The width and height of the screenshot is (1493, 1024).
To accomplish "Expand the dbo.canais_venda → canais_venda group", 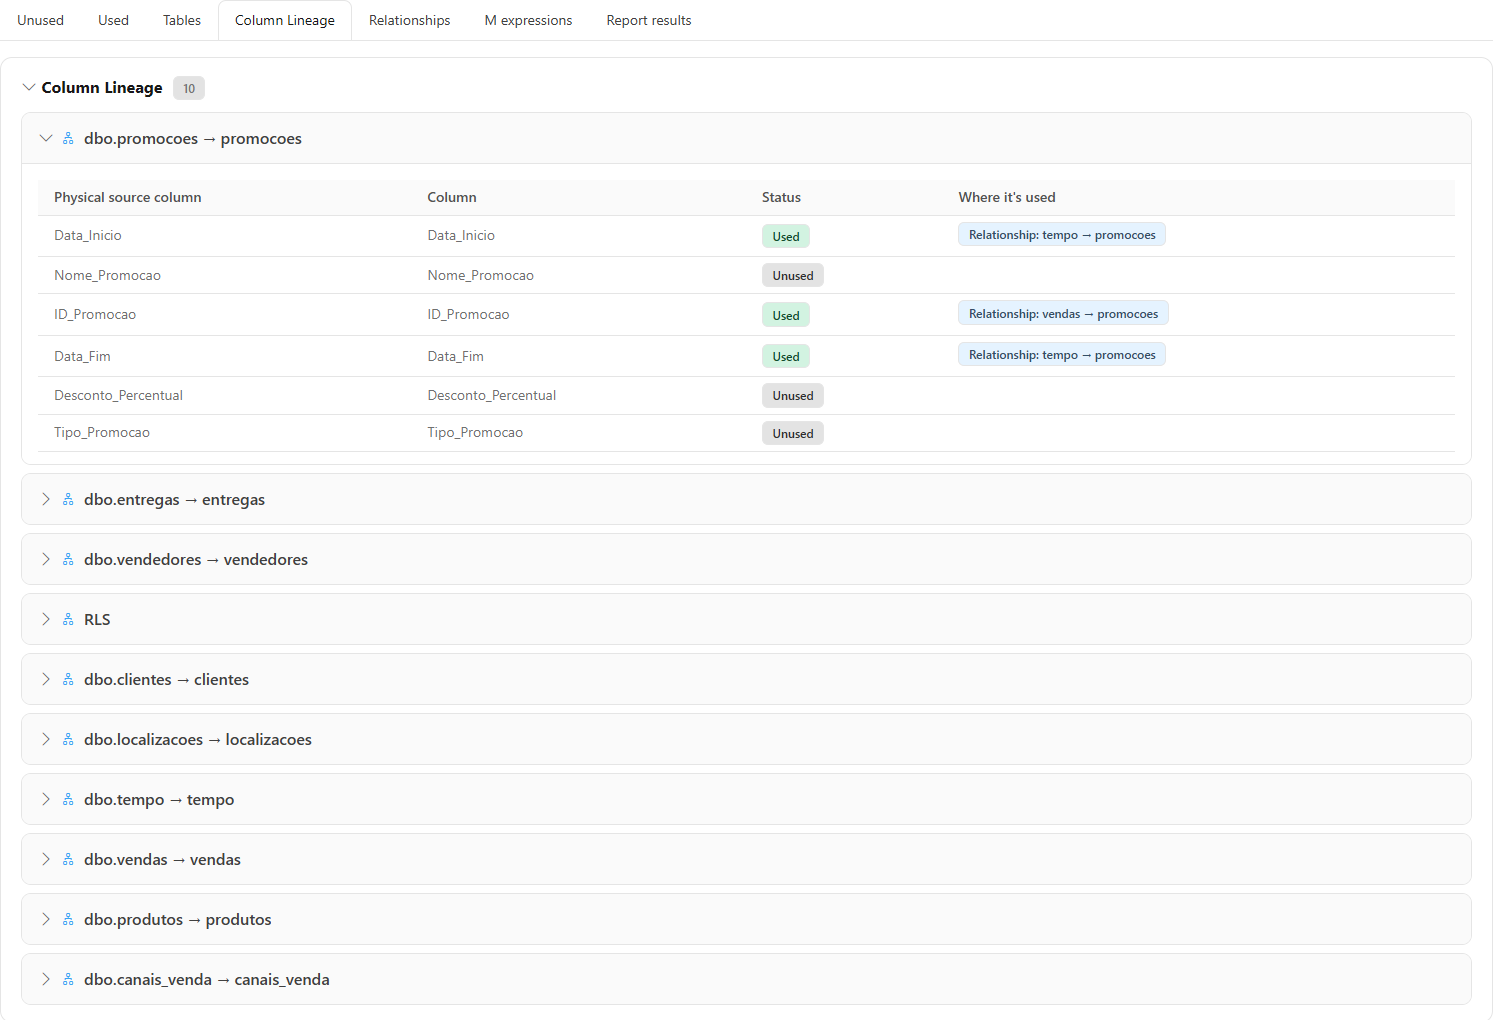I will click(46, 980).
